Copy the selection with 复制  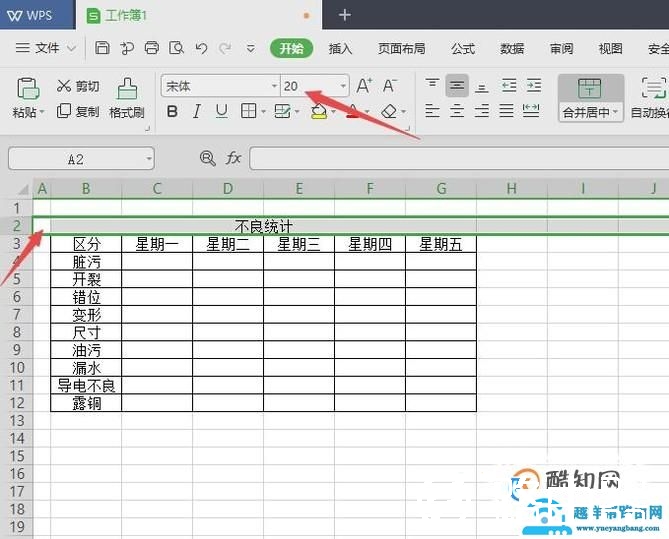pyautogui.click(x=78, y=111)
